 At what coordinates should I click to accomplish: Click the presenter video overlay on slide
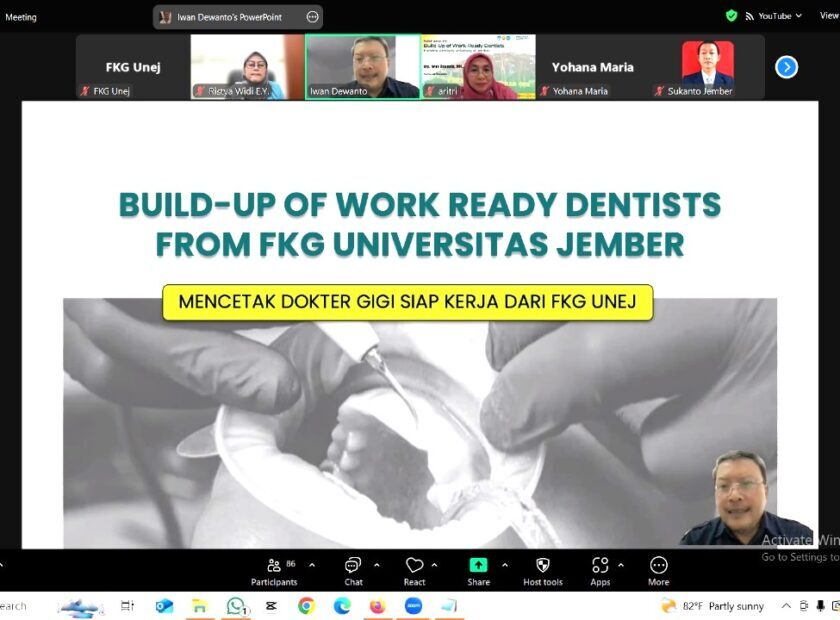tap(746, 498)
